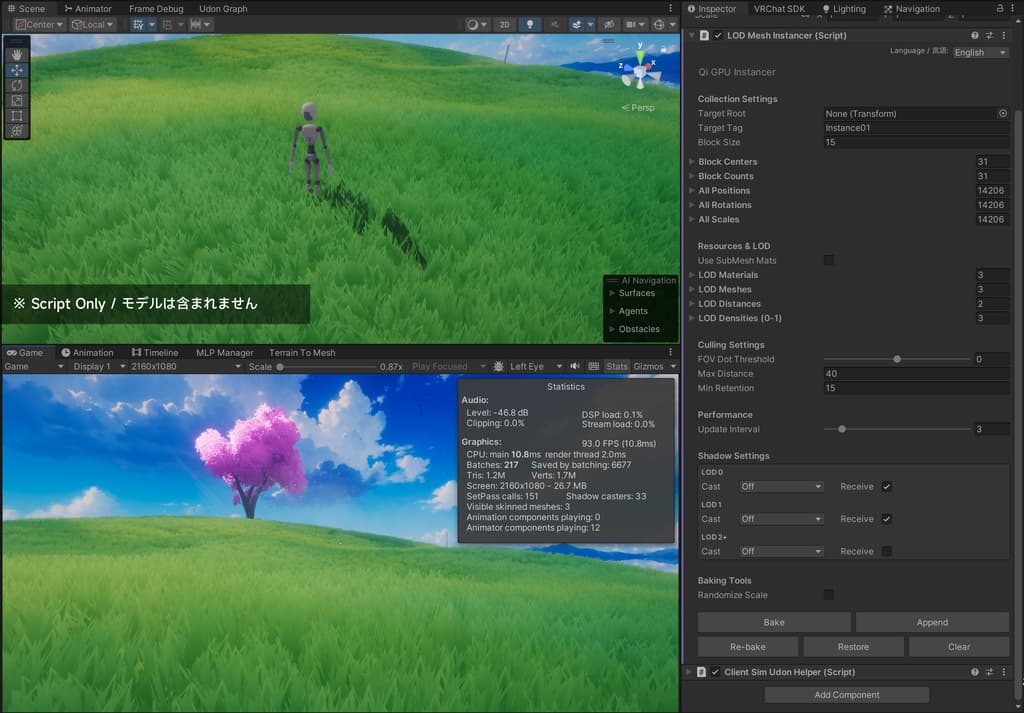Select the Rect transform tool
The image size is (1024, 713).
pyautogui.click(x=17, y=115)
